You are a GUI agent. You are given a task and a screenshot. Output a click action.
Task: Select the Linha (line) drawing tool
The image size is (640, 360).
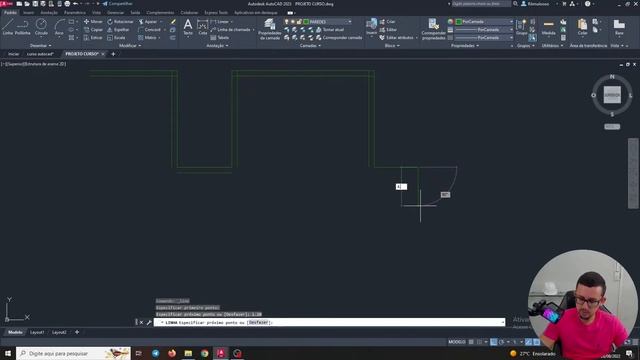pos(8,27)
